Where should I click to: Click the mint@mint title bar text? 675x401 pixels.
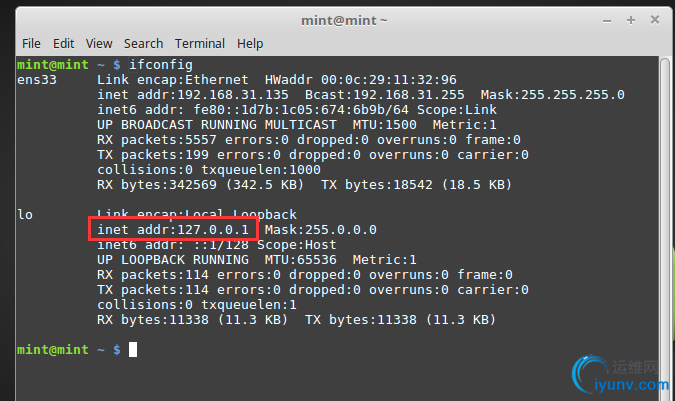click(344, 21)
